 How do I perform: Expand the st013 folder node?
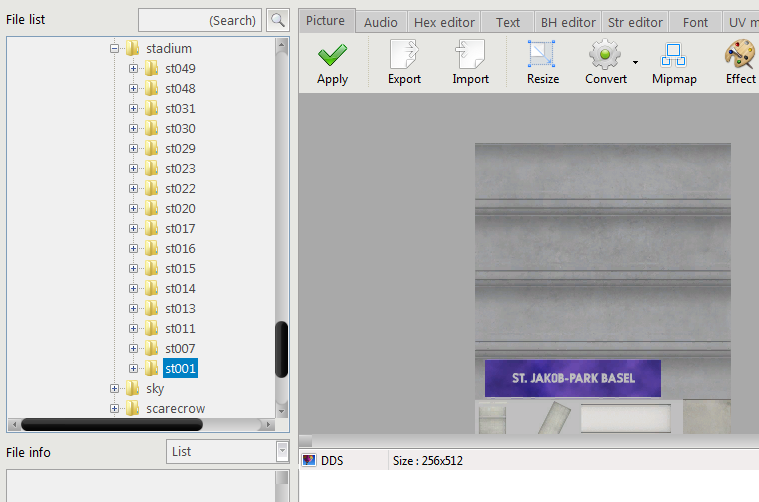(133, 308)
